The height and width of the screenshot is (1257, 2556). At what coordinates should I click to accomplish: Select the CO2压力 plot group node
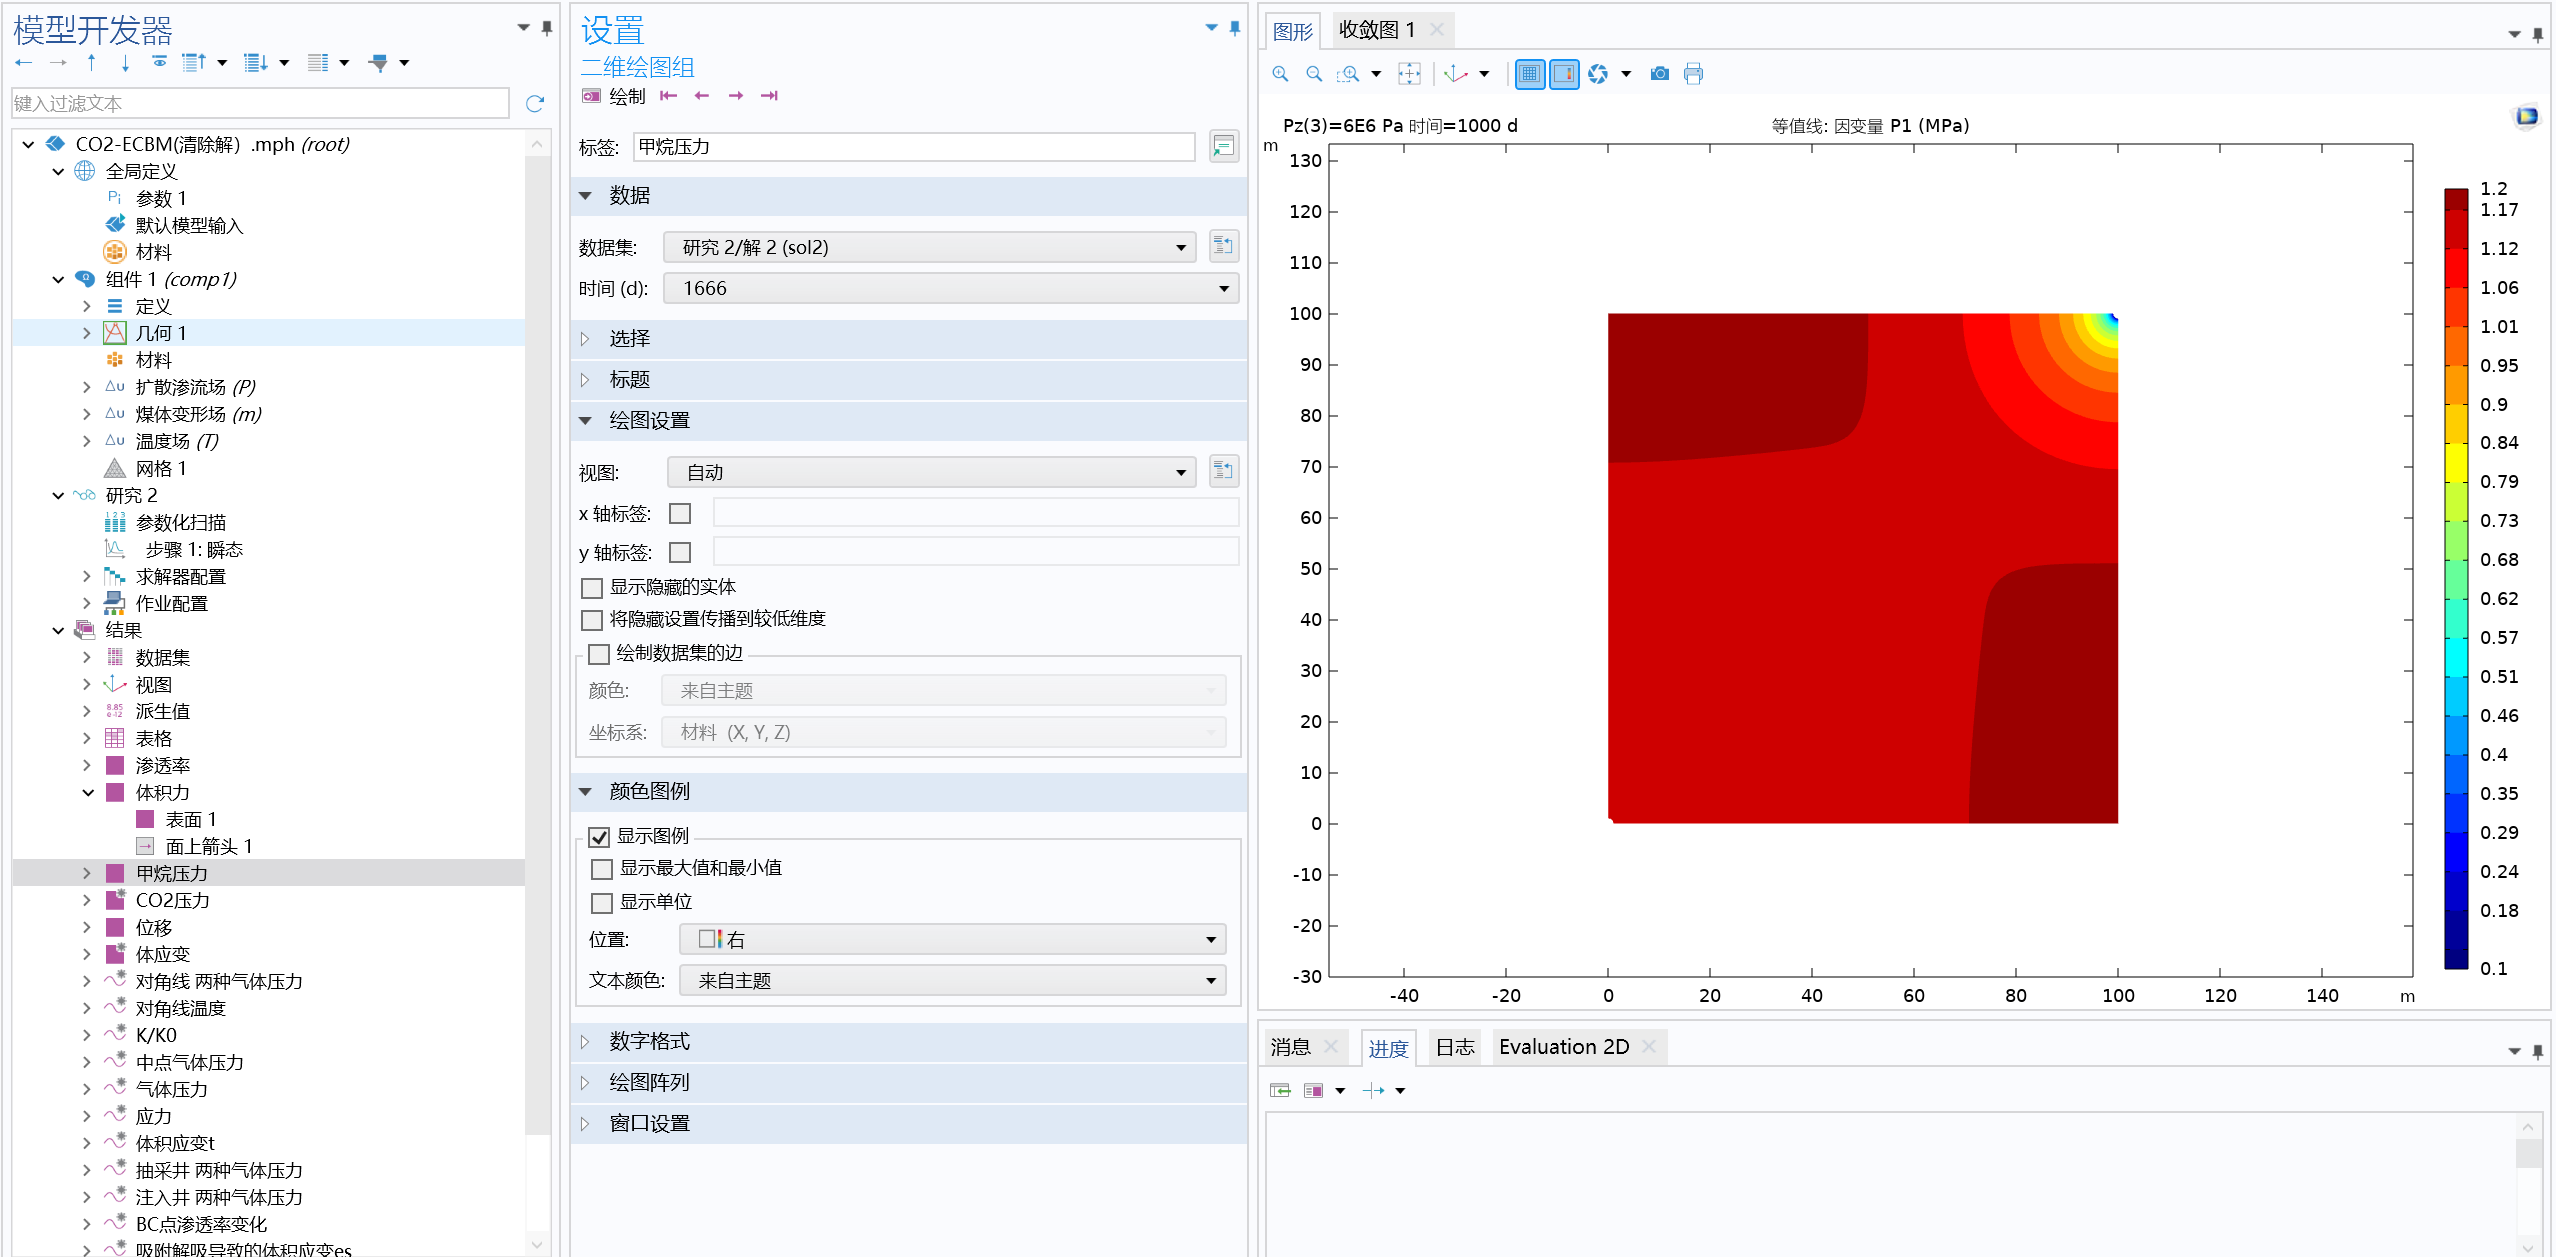(x=173, y=900)
